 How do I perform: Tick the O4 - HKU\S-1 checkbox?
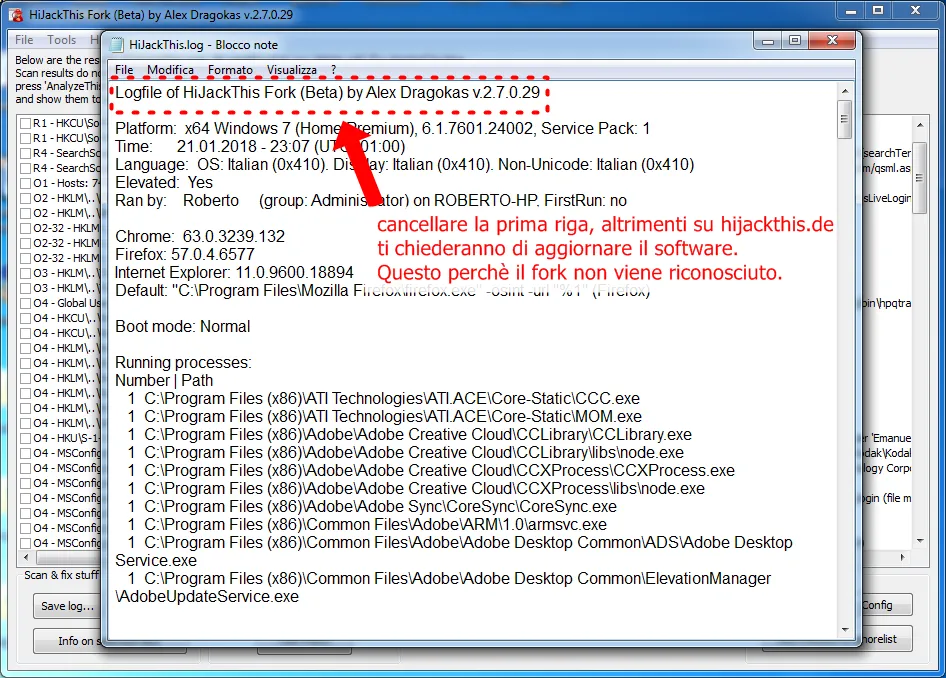pos(25,439)
